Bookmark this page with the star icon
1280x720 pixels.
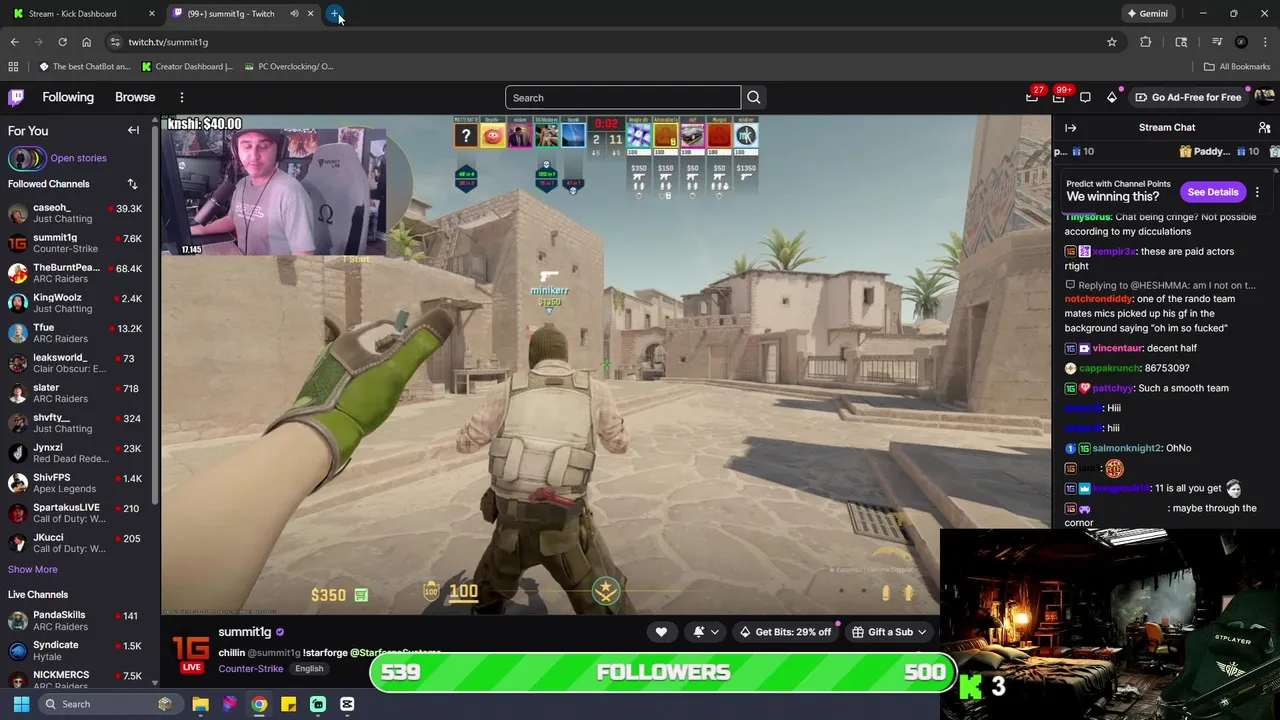click(1111, 42)
